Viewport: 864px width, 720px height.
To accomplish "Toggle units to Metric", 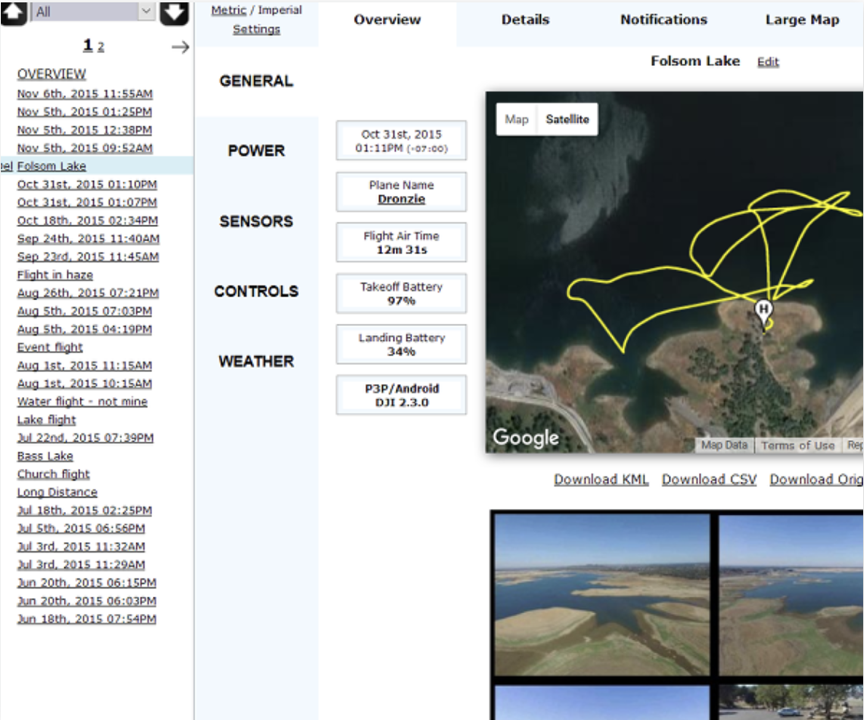I will (229, 10).
